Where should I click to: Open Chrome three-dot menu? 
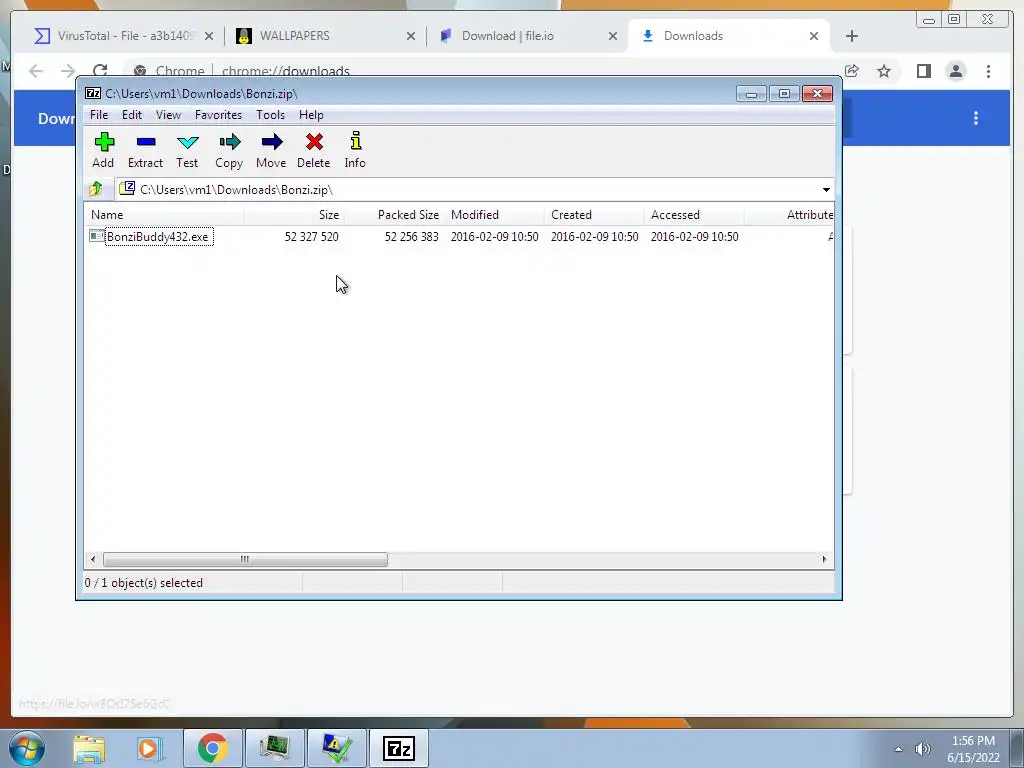click(x=988, y=71)
